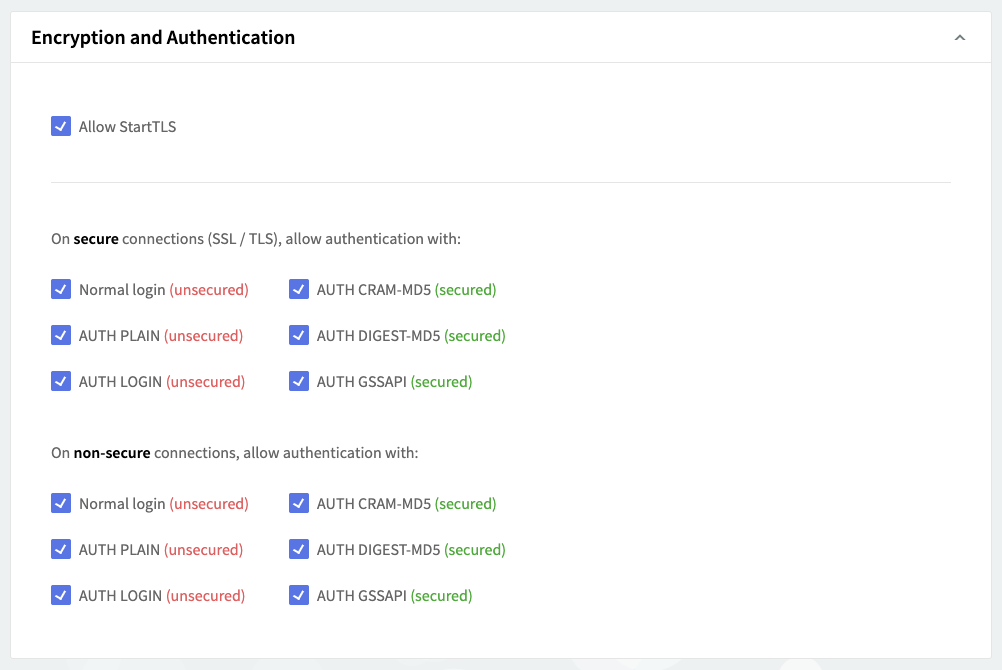Uncheck AUTH DIGEST-MD5 under non-secure connections
1002x670 pixels.
(299, 549)
